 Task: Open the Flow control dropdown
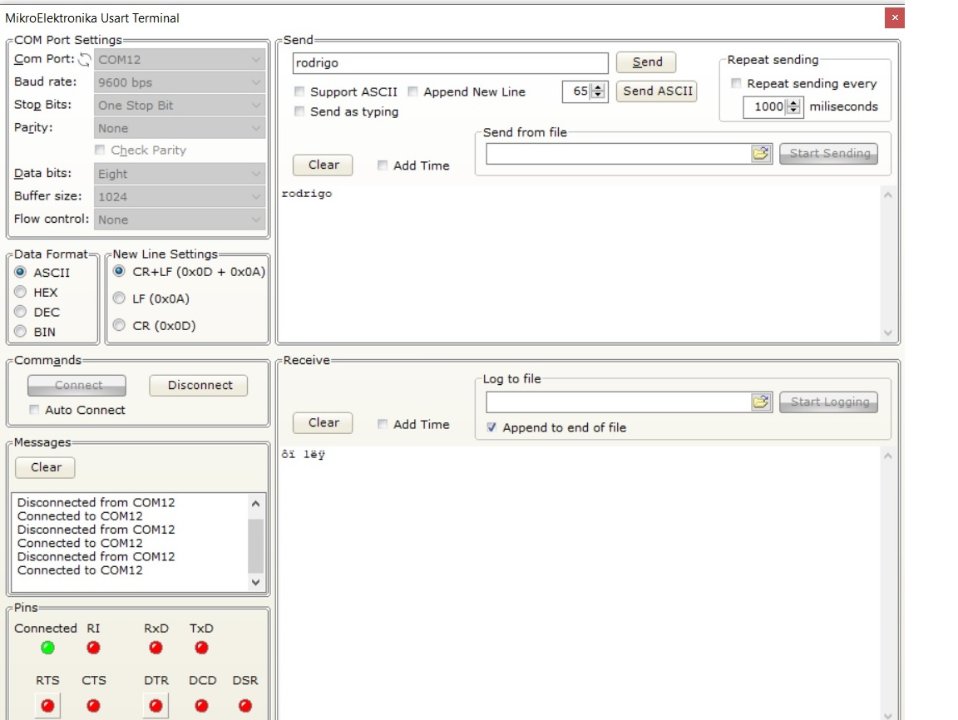click(x=180, y=219)
